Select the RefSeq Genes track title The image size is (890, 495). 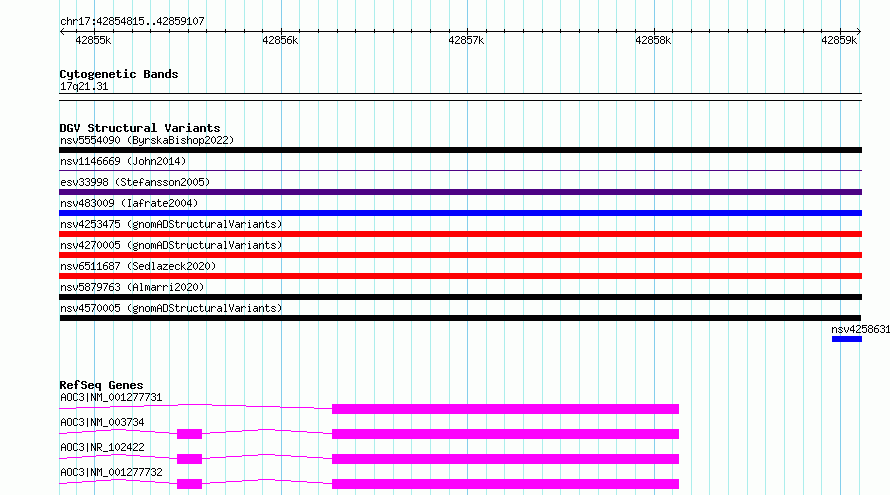(x=101, y=385)
